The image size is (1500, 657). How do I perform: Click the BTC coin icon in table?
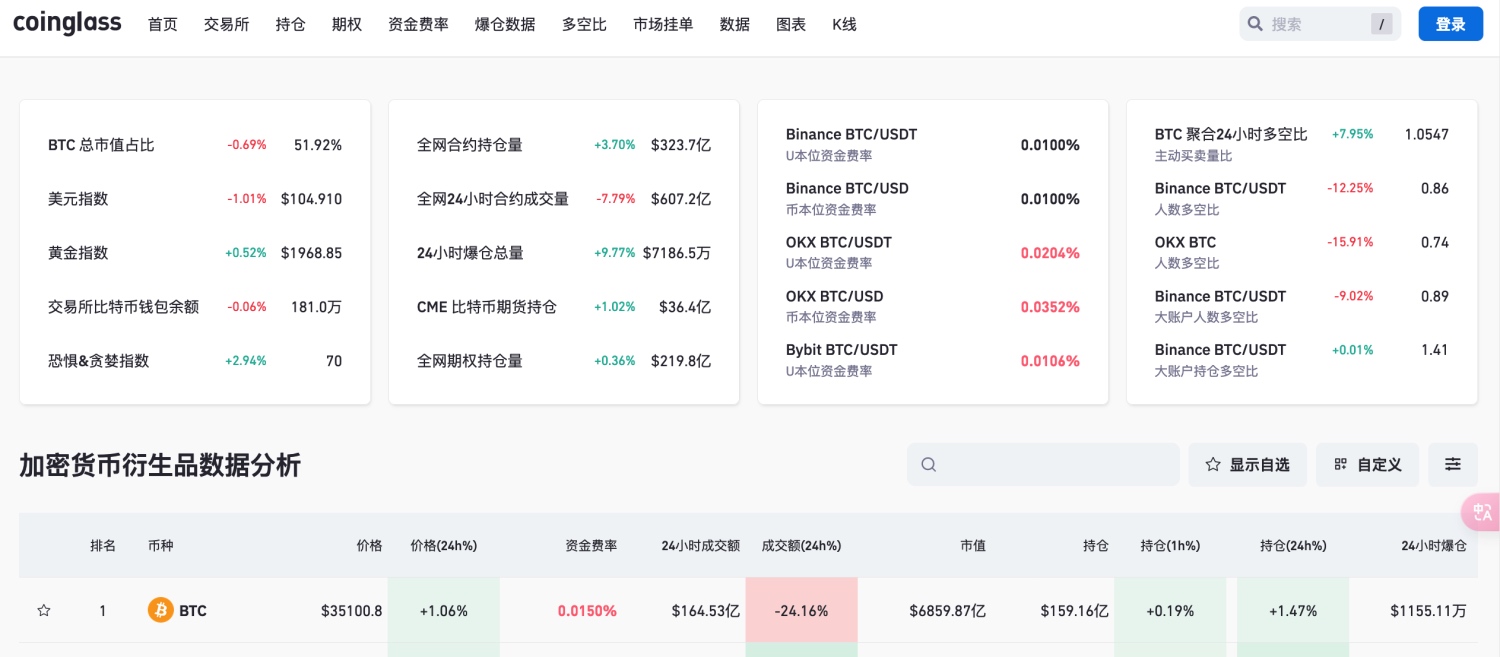[160, 610]
